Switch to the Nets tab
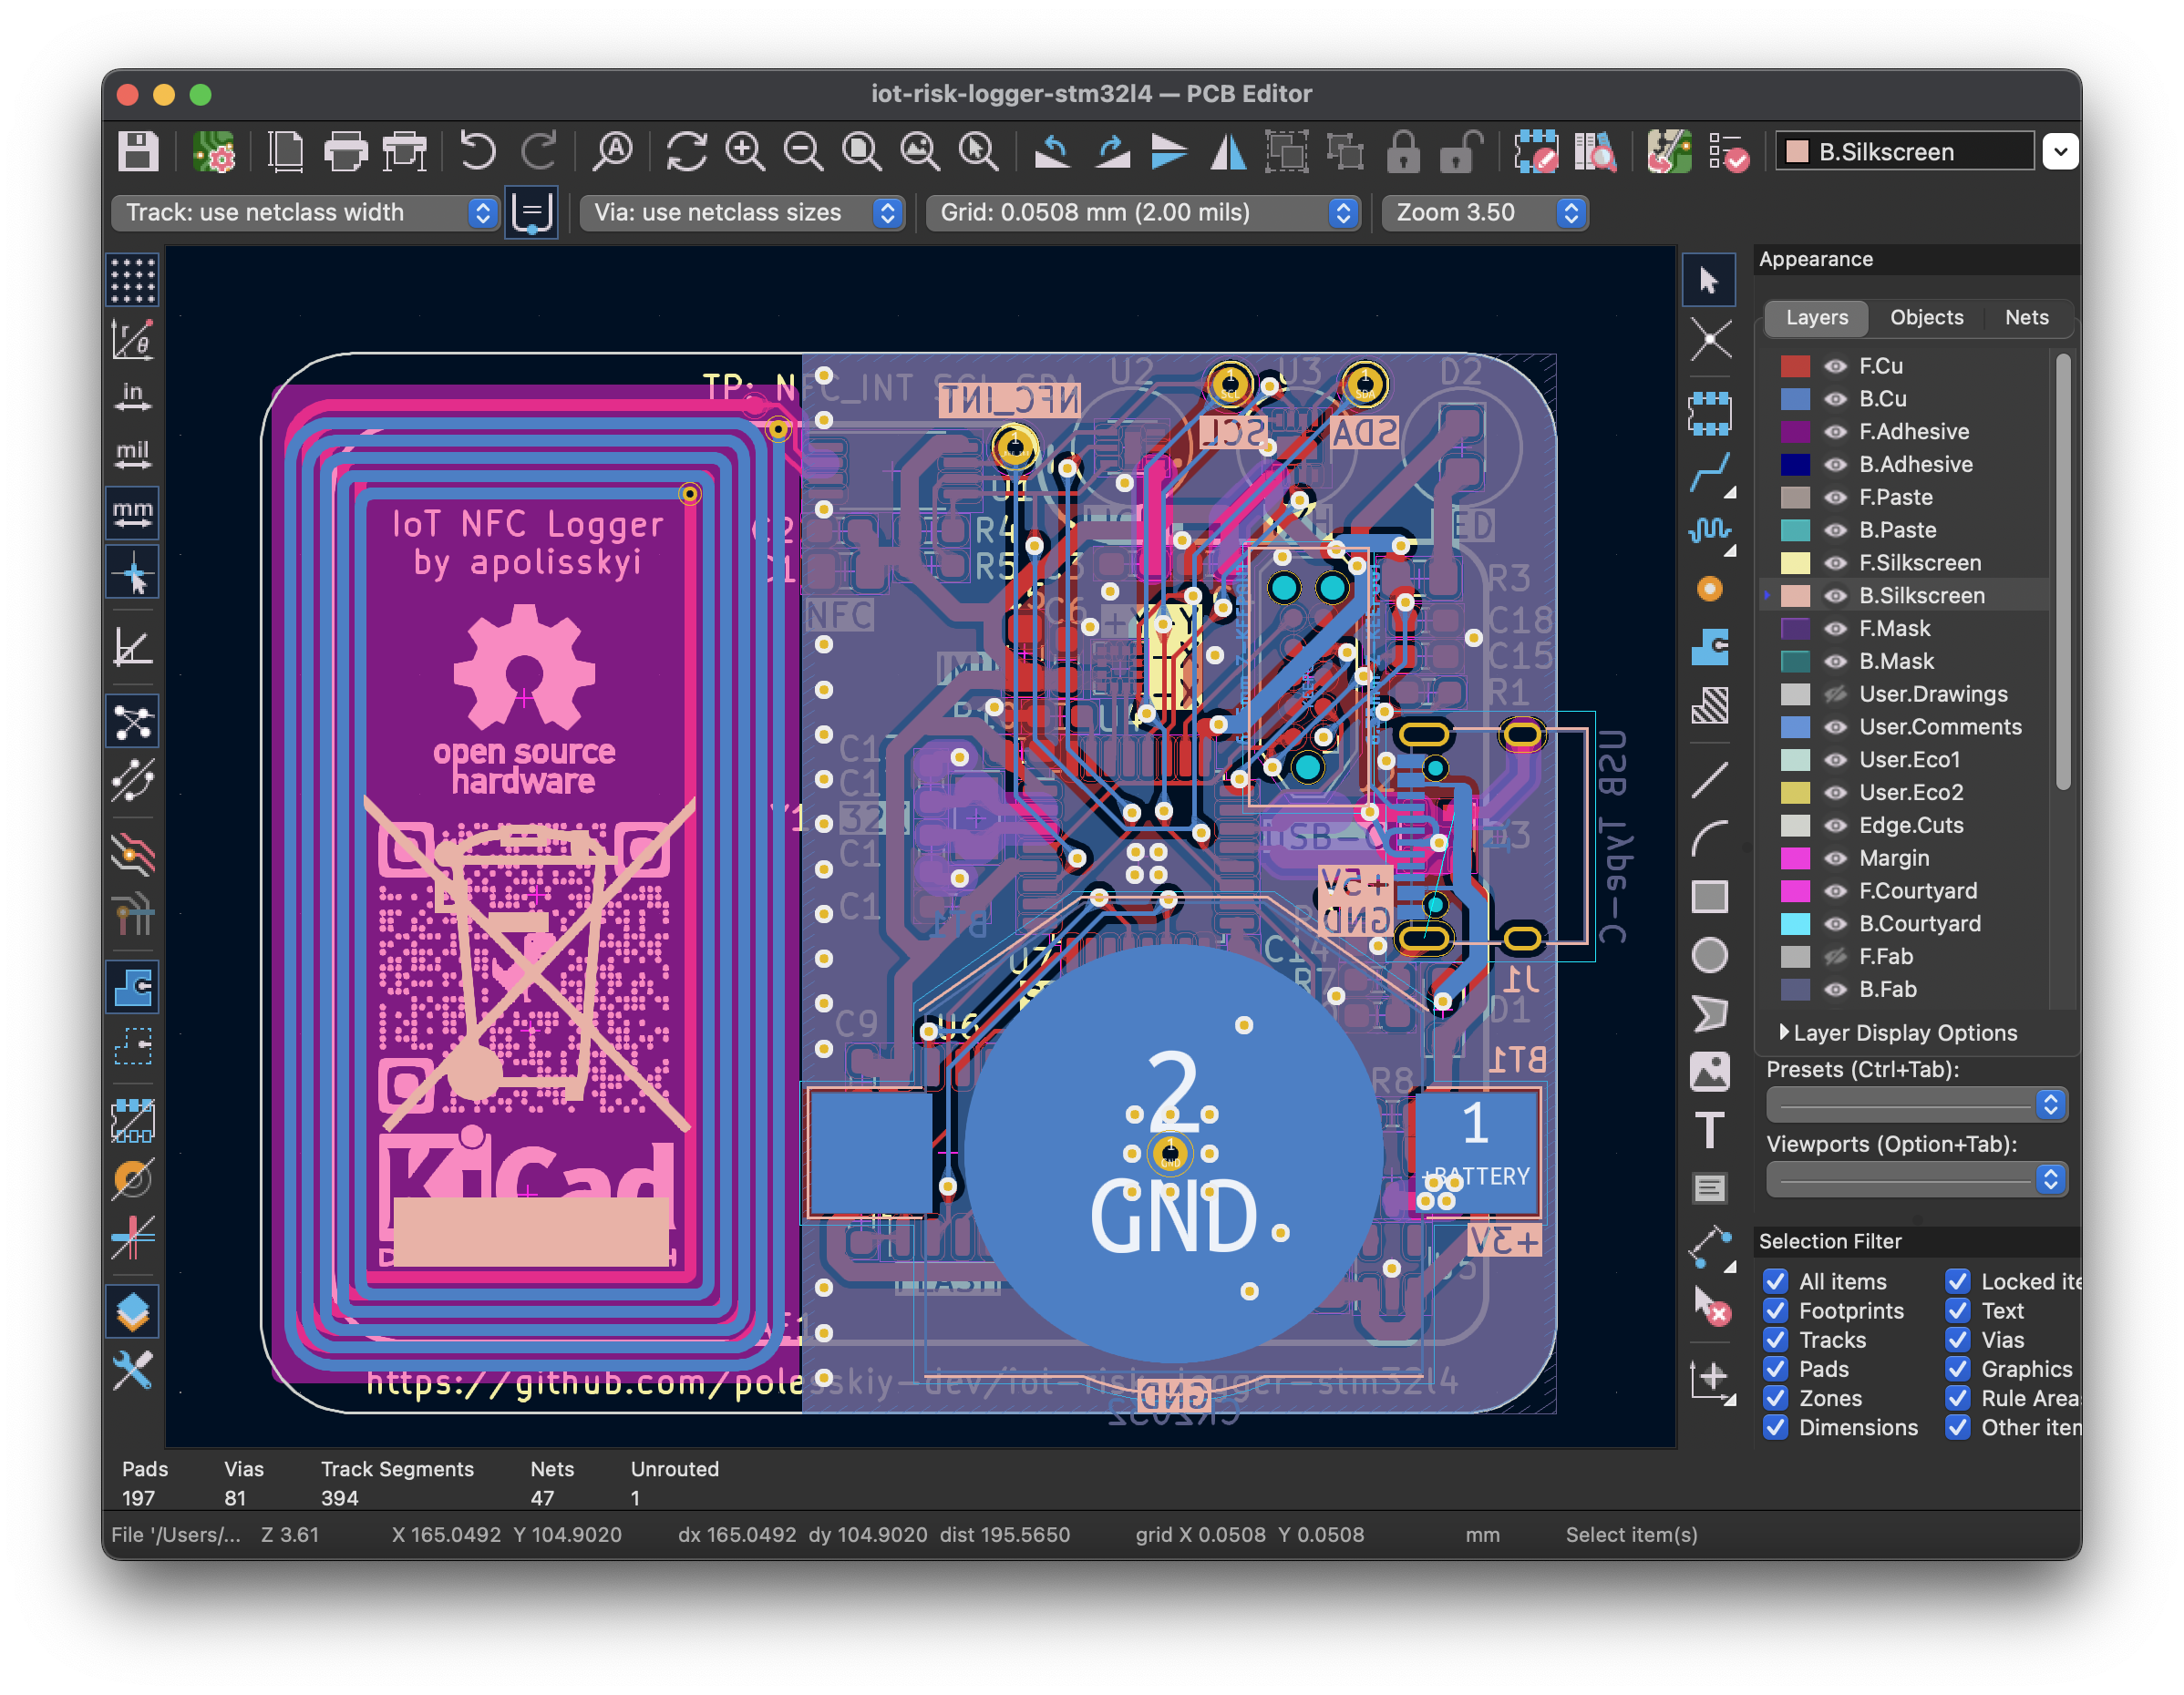2184x1695 pixels. click(2026, 317)
